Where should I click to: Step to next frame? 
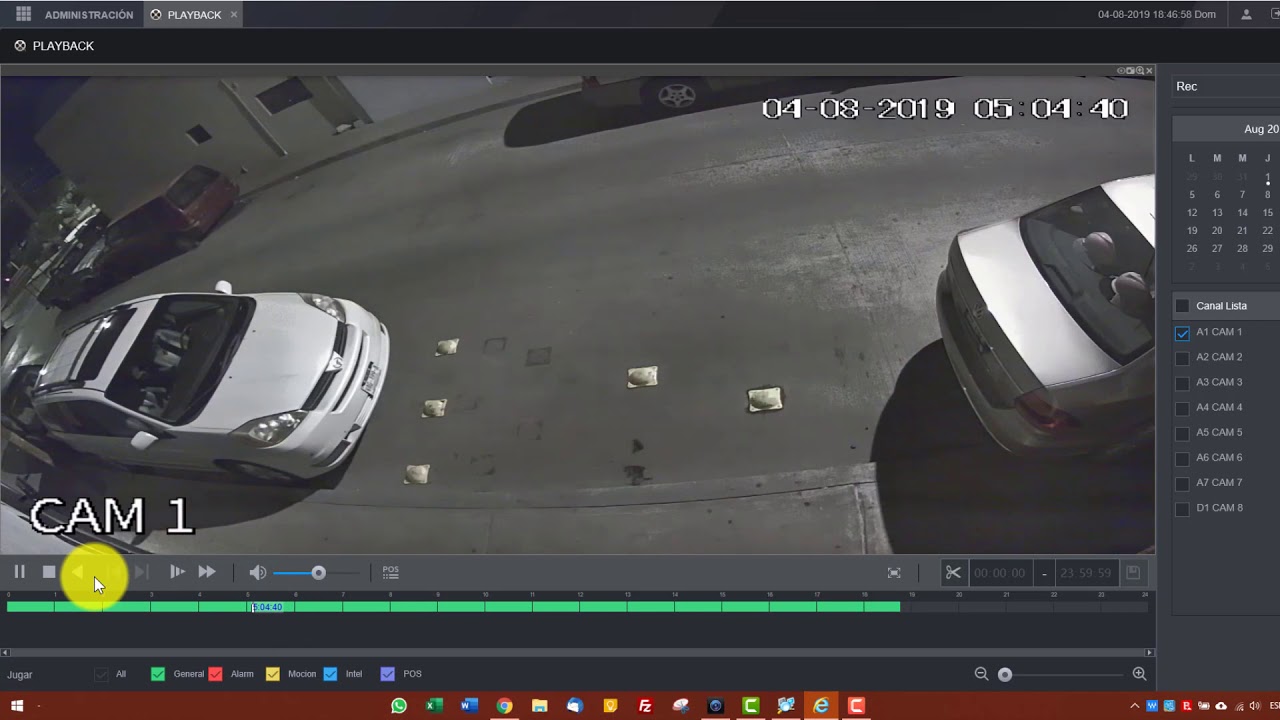coord(141,572)
